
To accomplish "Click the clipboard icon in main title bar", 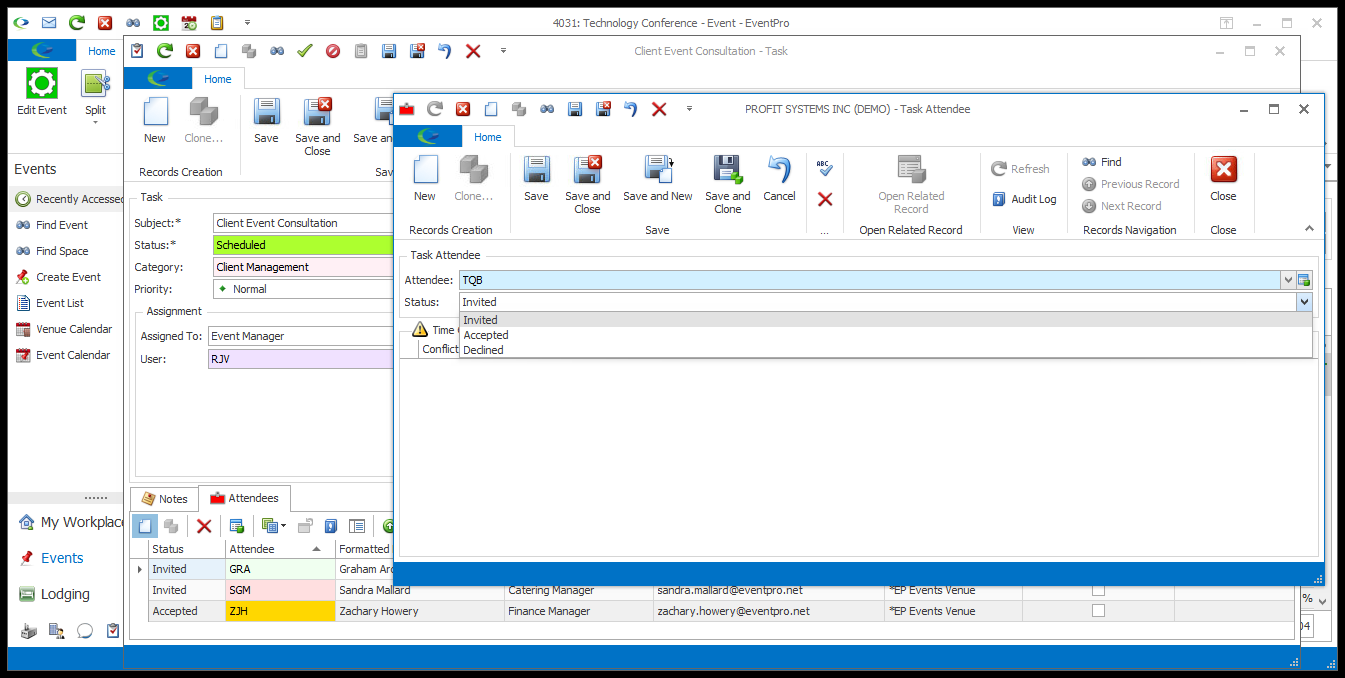I will tap(217, 22).
